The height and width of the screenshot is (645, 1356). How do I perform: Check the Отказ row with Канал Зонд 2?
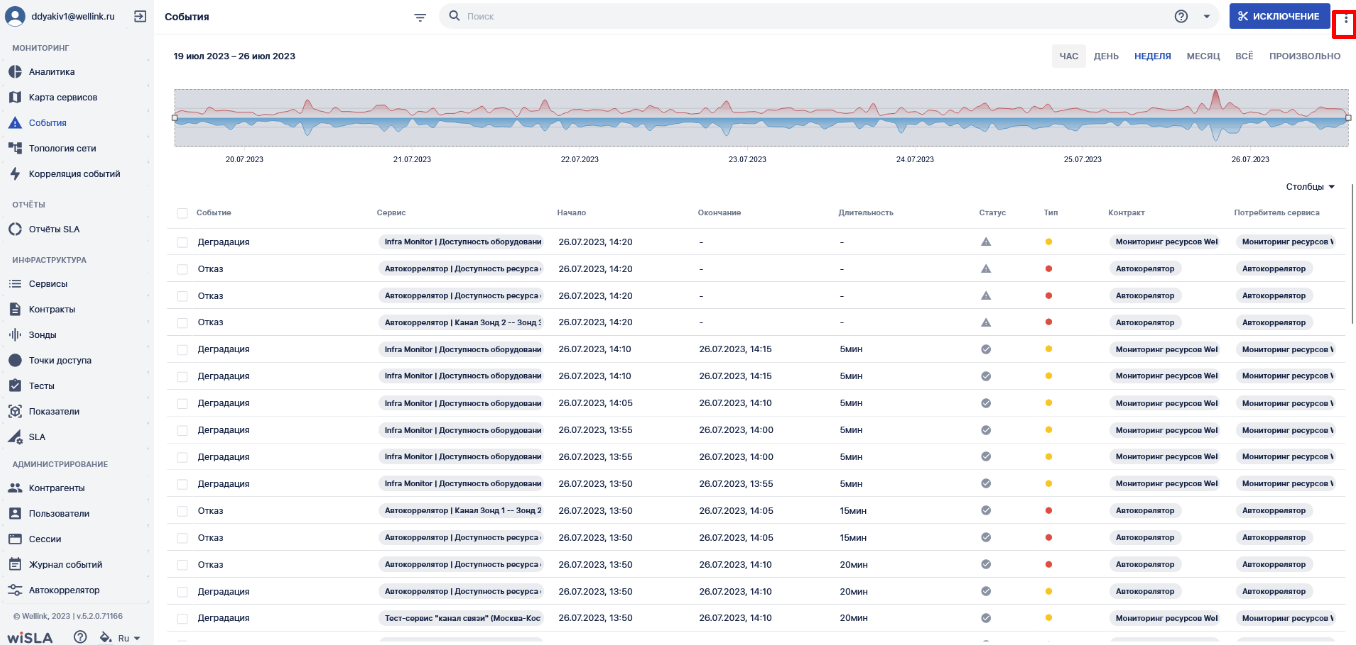[x=182, y=322]
